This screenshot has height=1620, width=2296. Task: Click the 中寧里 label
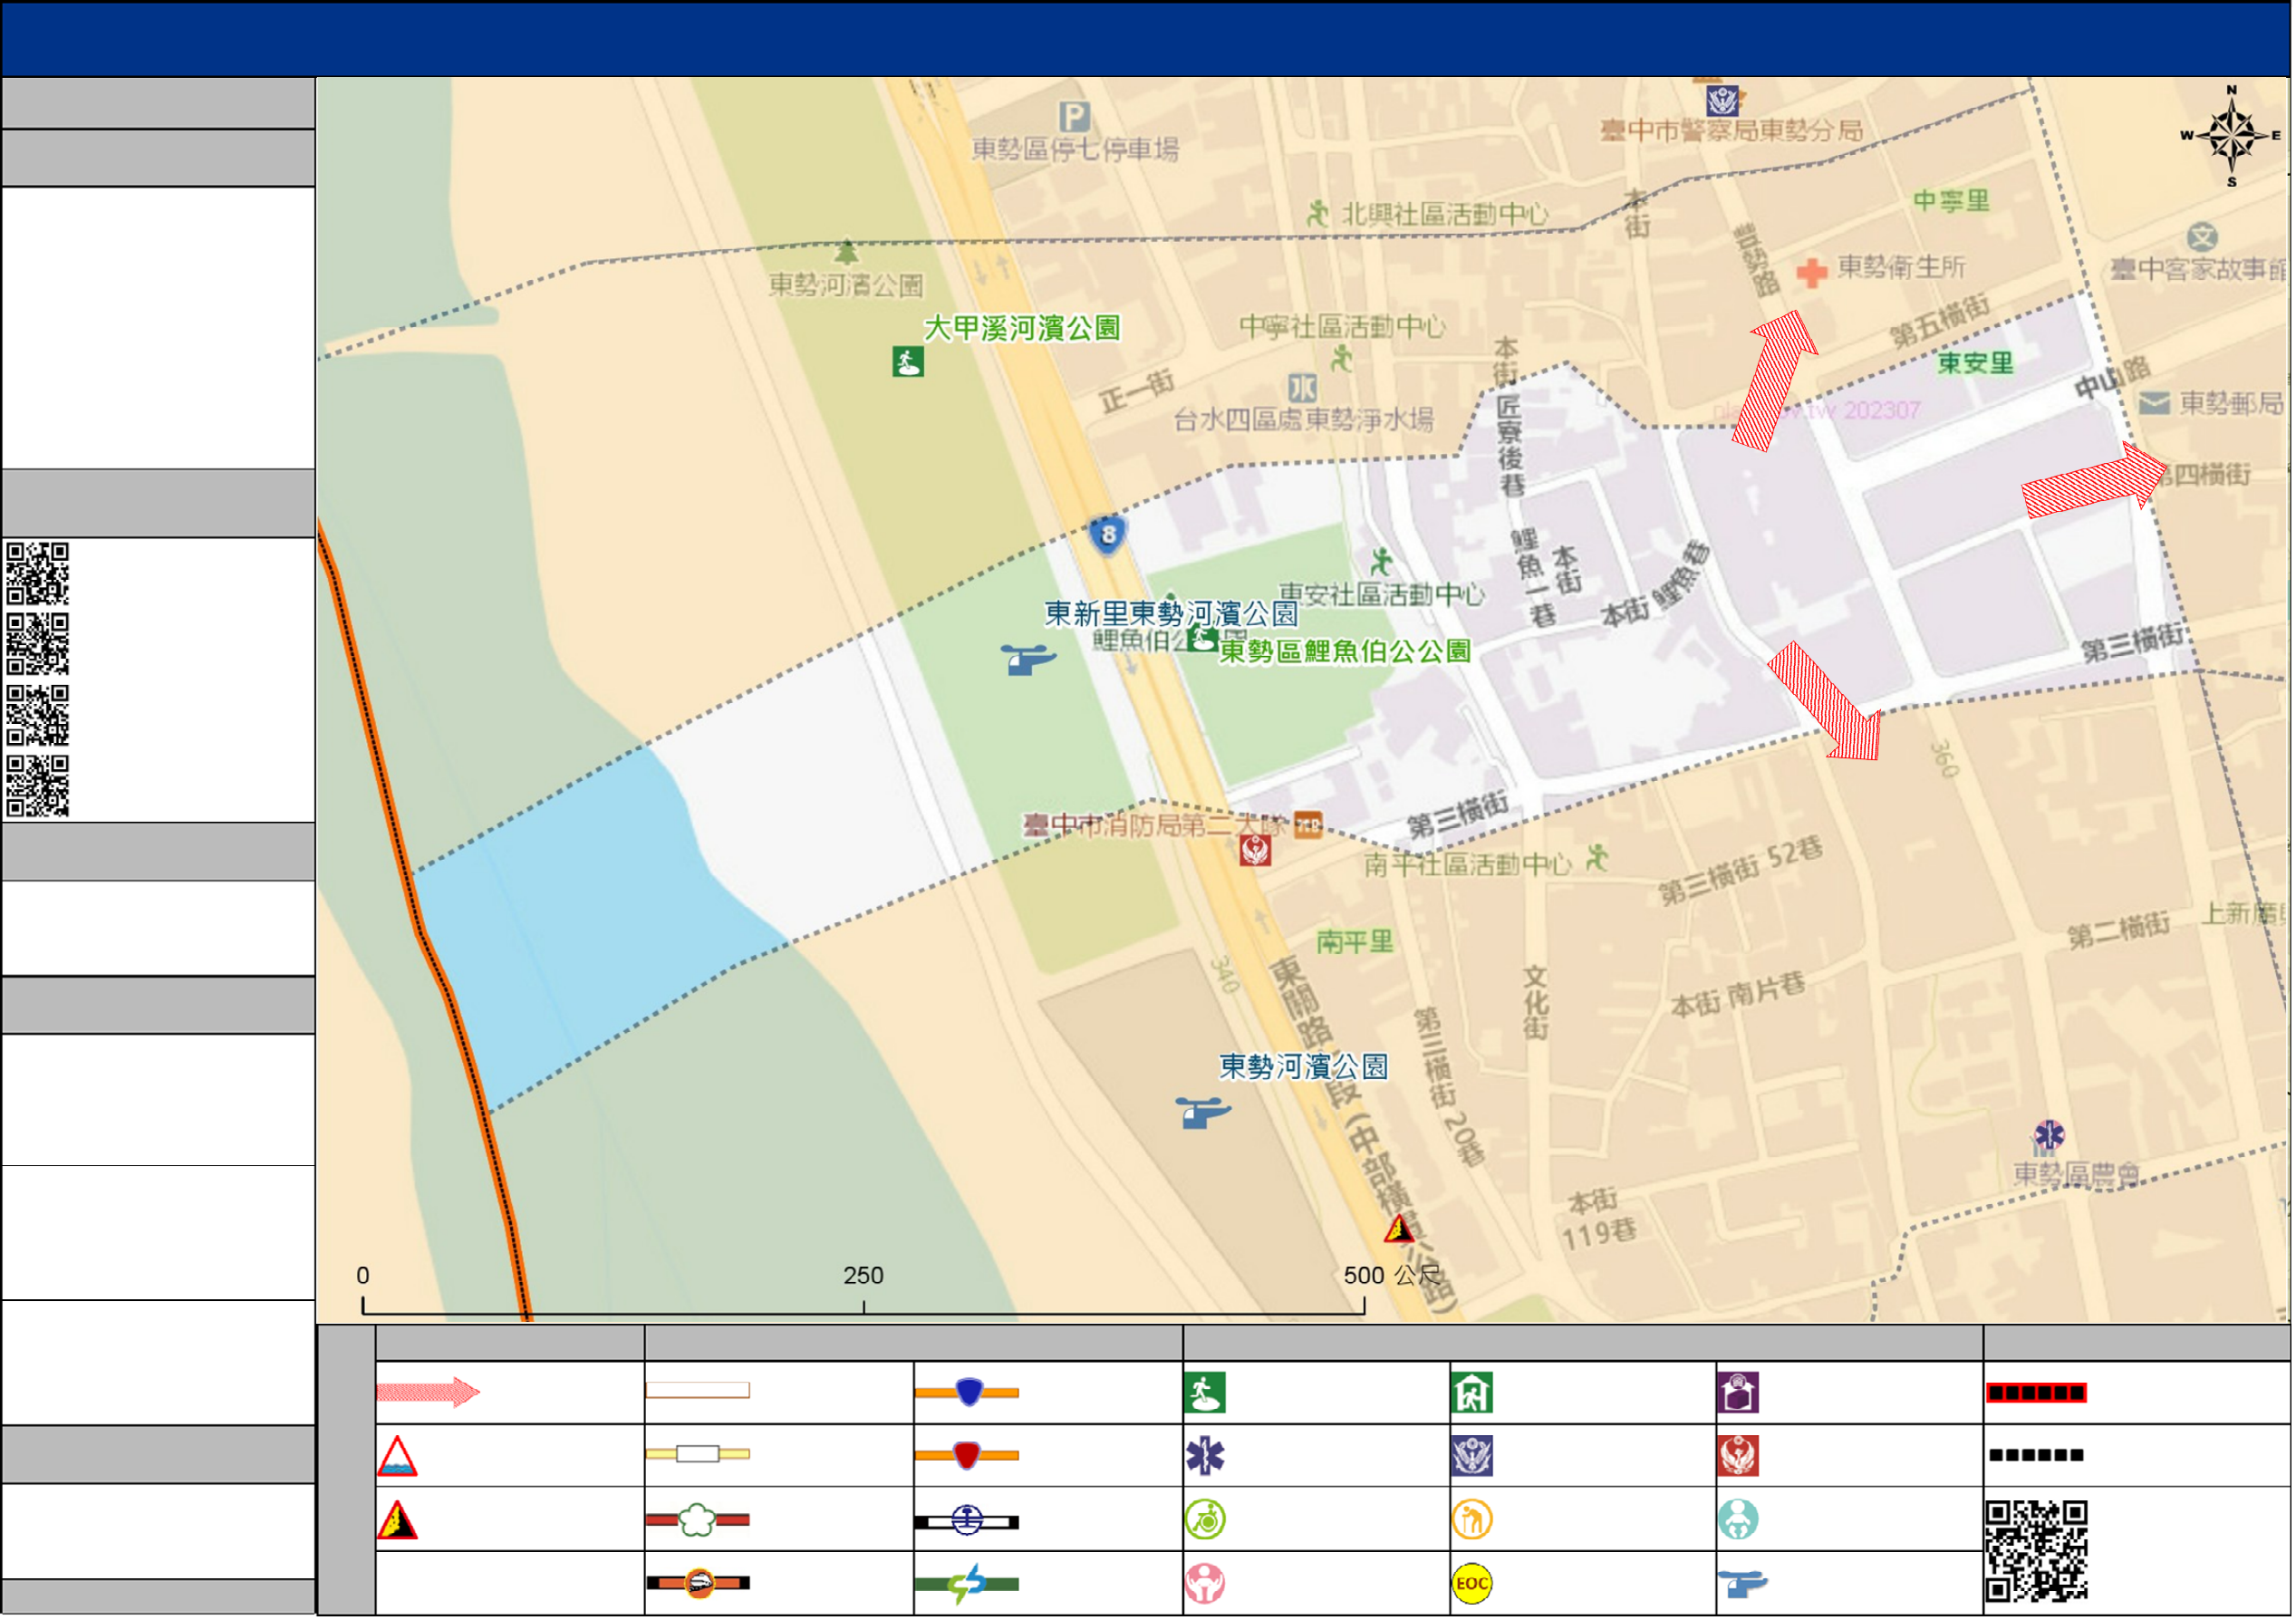pyautogui.click(x=1952, y=201)
